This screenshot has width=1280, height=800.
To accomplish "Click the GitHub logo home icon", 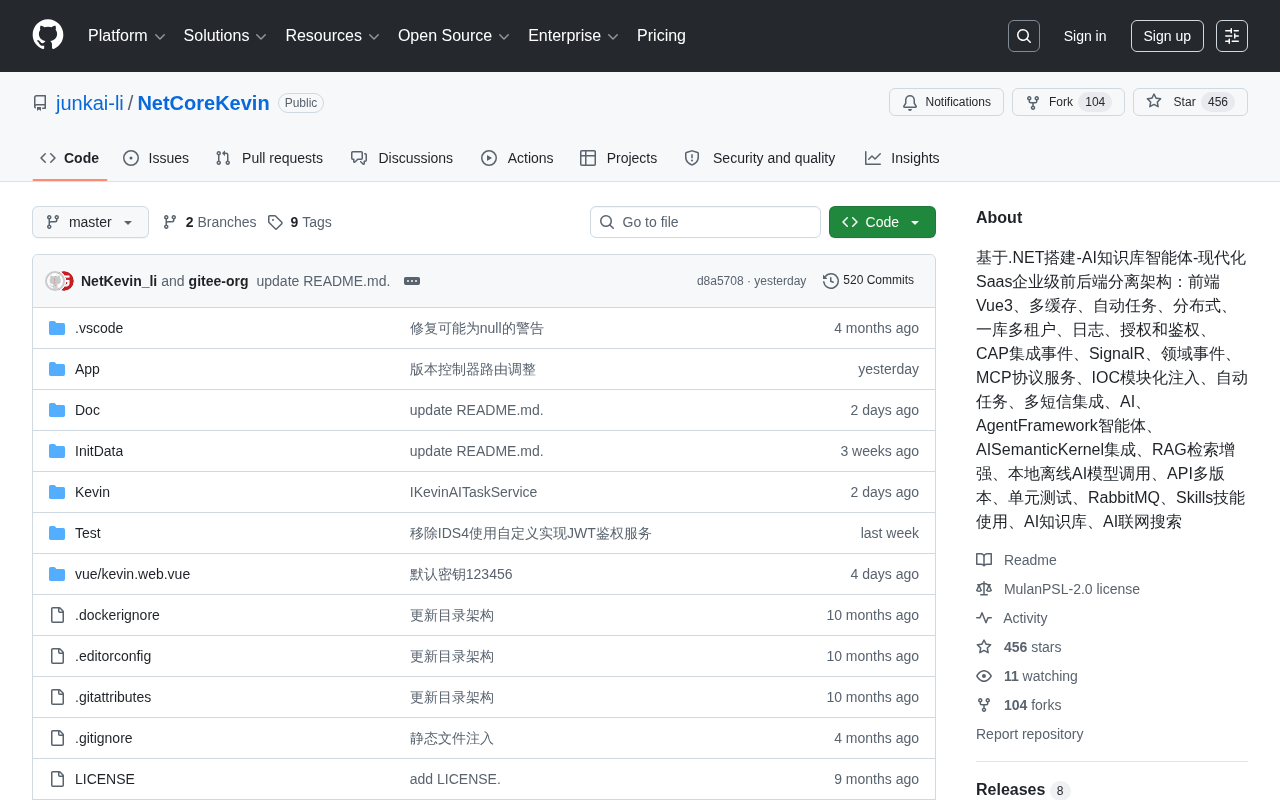I will pyautogui.click(x=48, y=35).
